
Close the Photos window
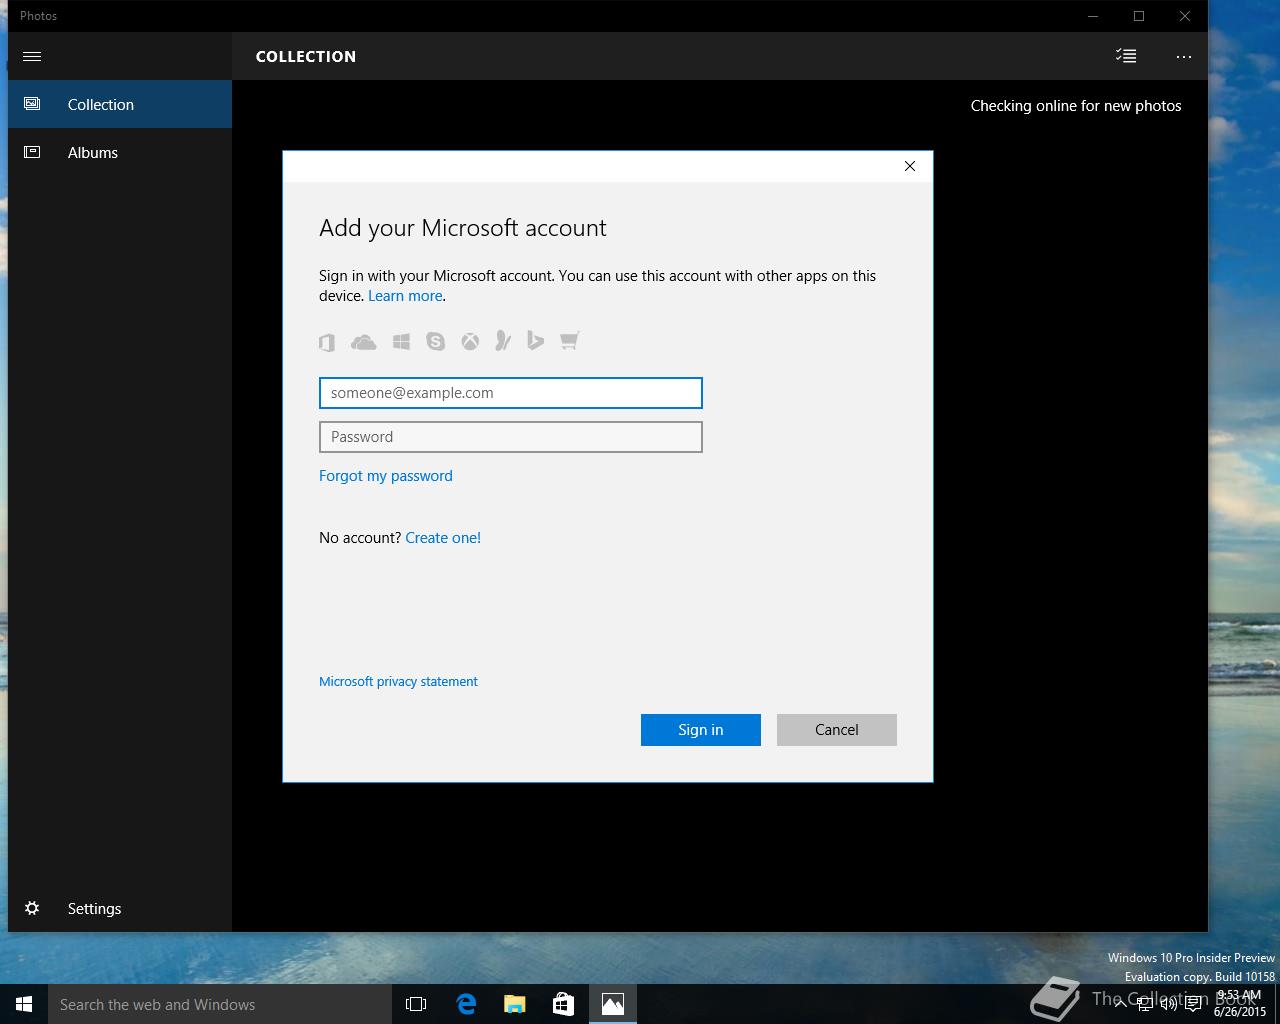click(x=1185, y=16)
